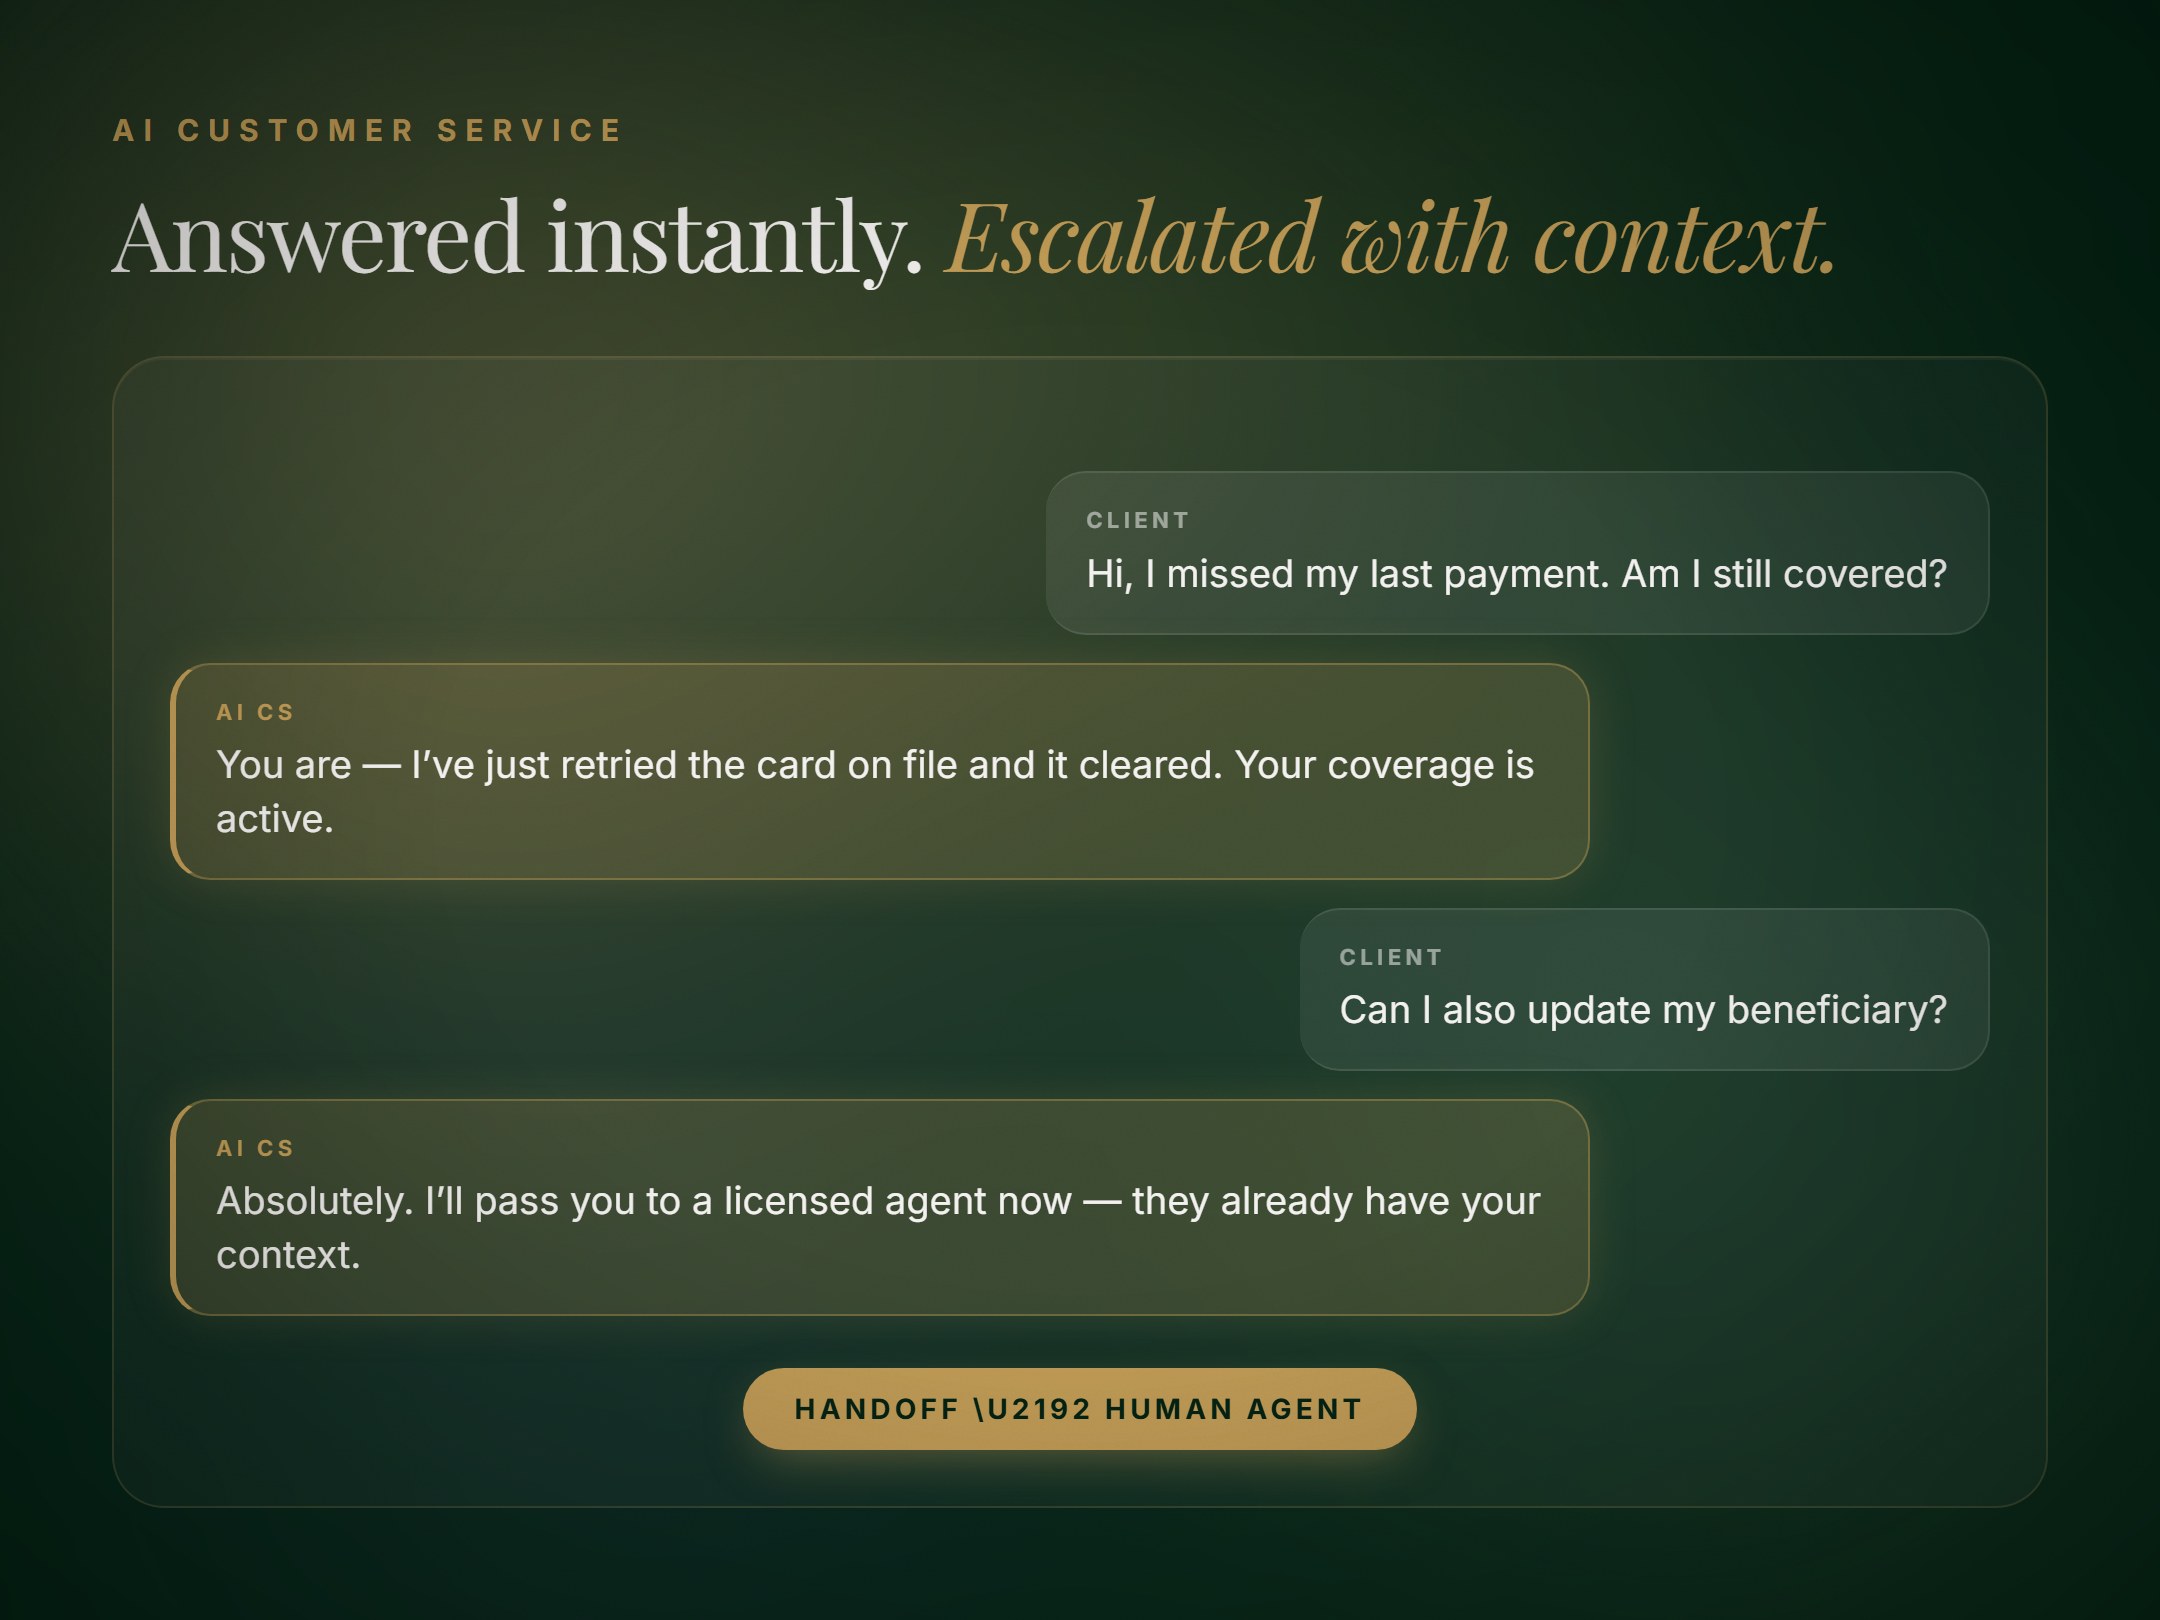
Task: Click the second CLIENT speaker label
Action: [1392, 956]
